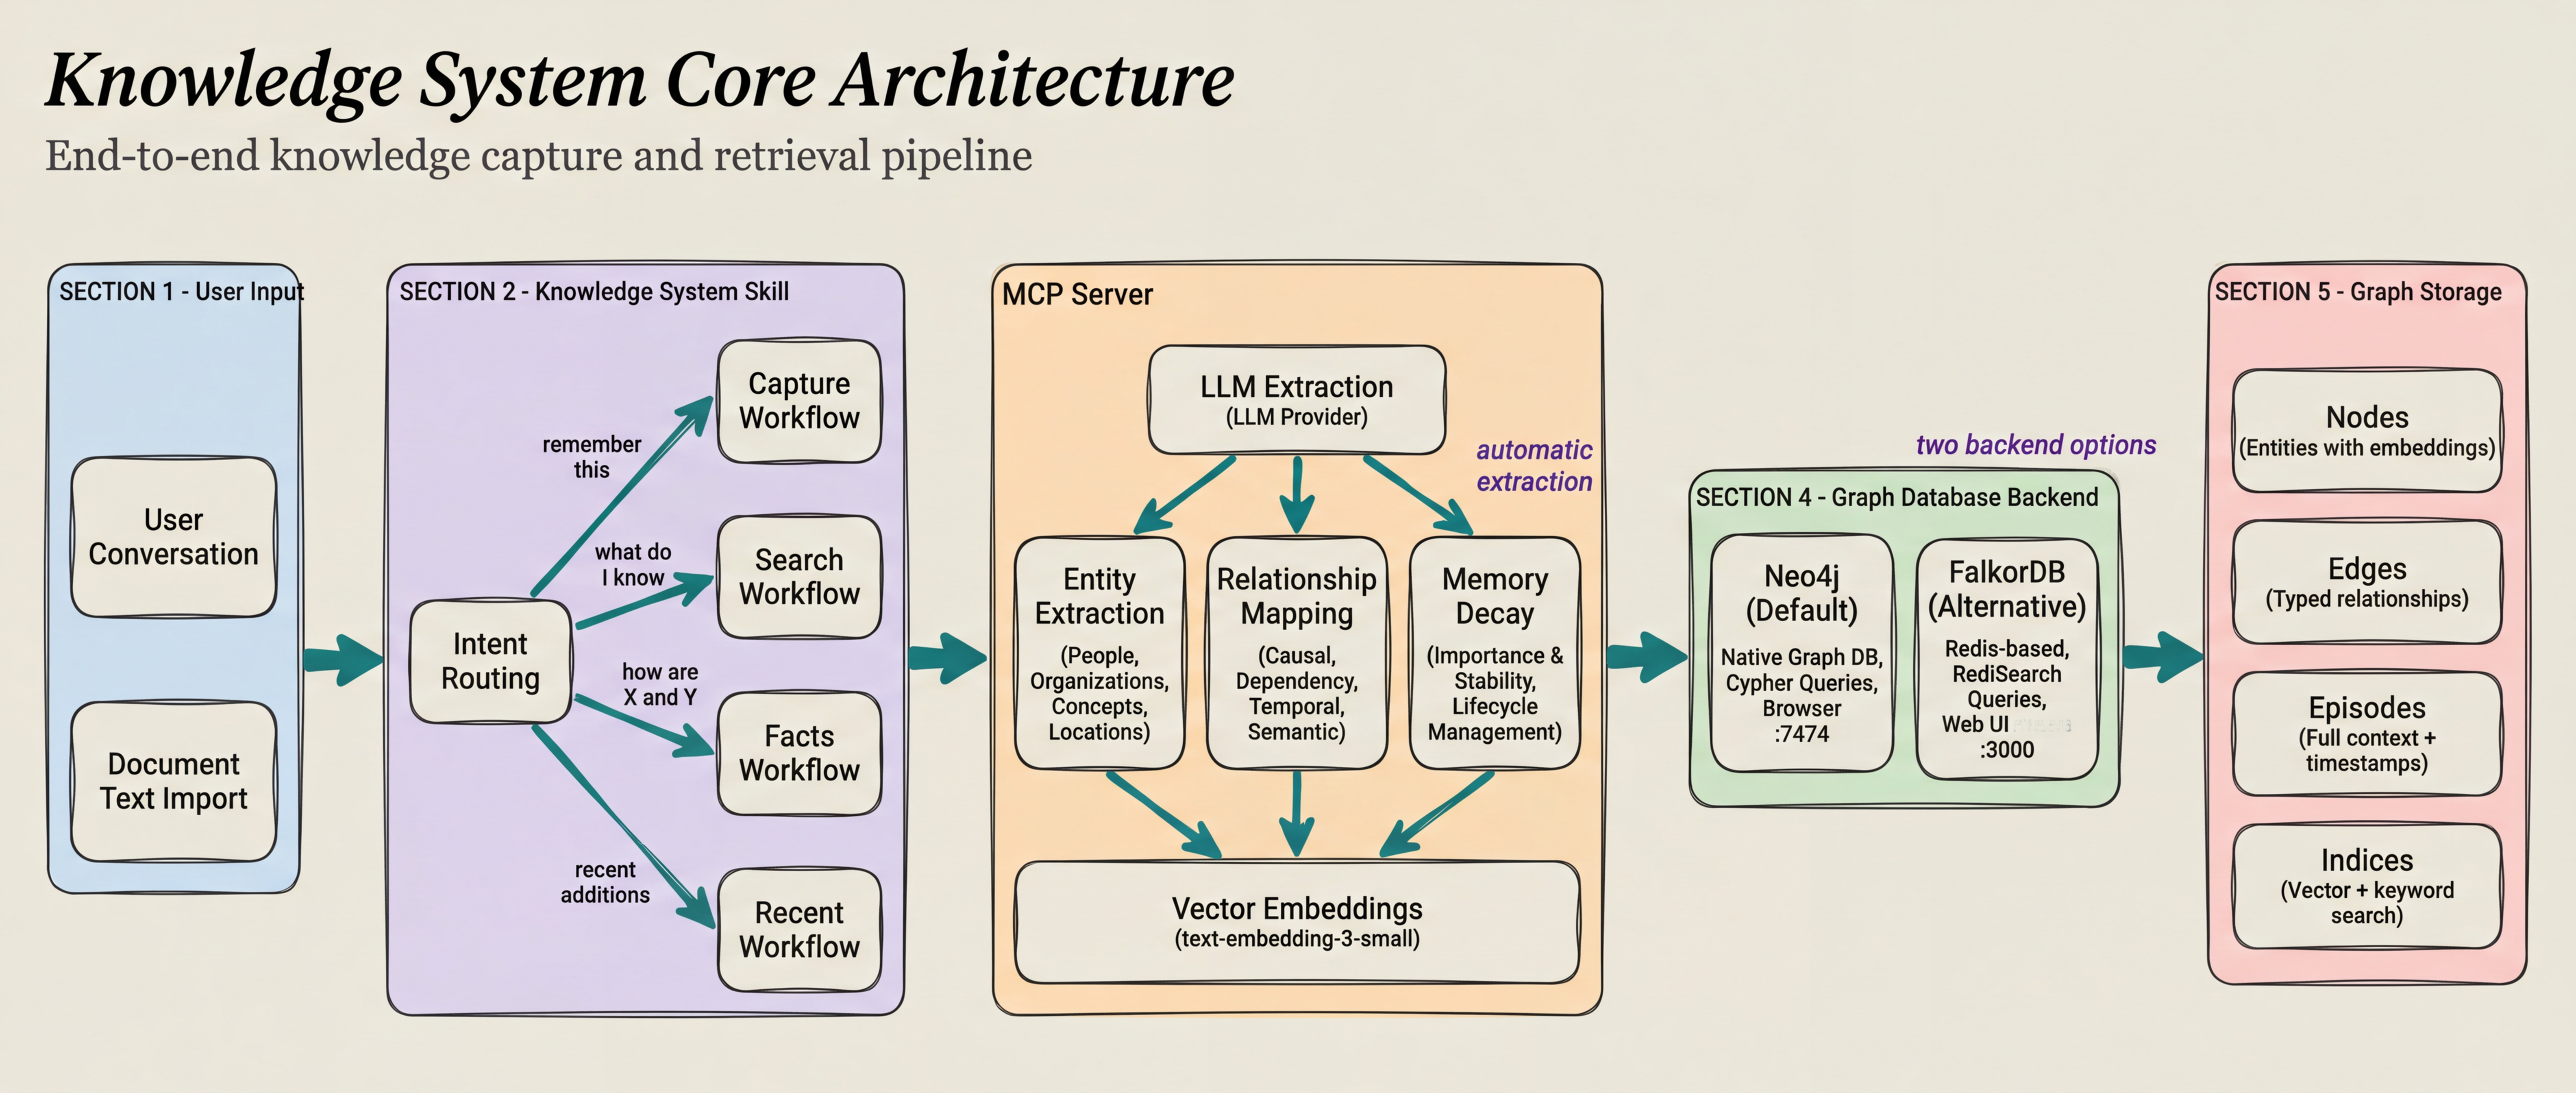Click the Vector Embeddings box

1296,921
